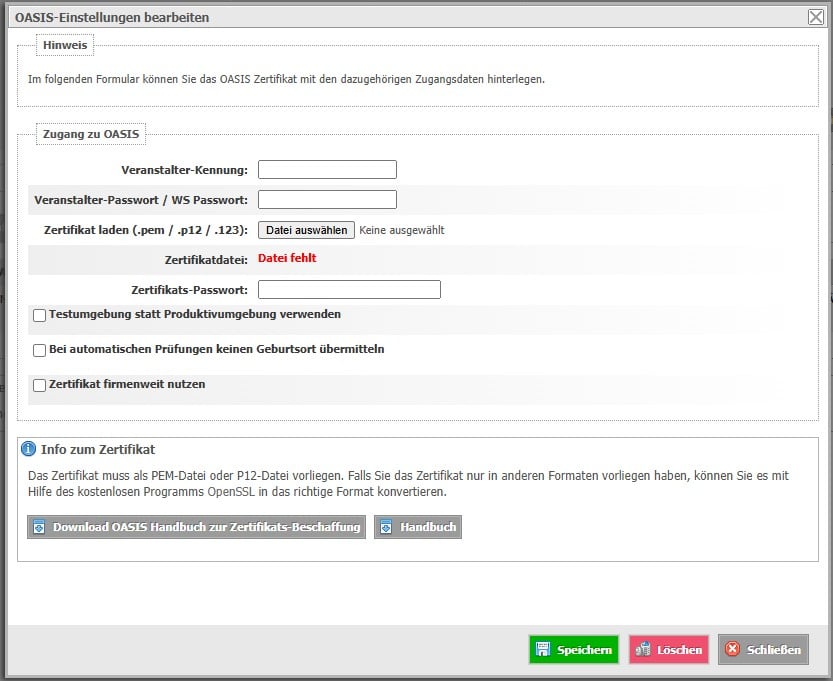Click download icon on OASIS Handbuch zur Zertifikats-Beschaffung
This screenshot has width=833, height=681.
coord(39,527)
